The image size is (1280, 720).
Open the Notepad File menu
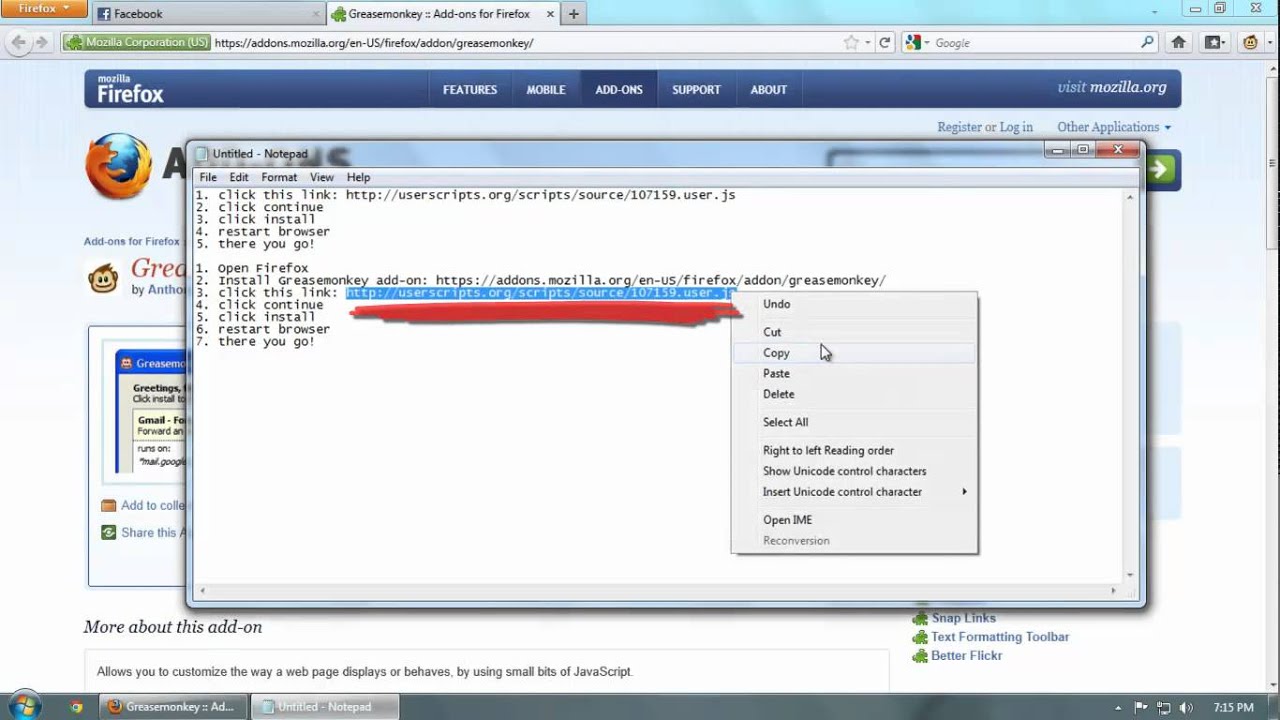point(208,177)
